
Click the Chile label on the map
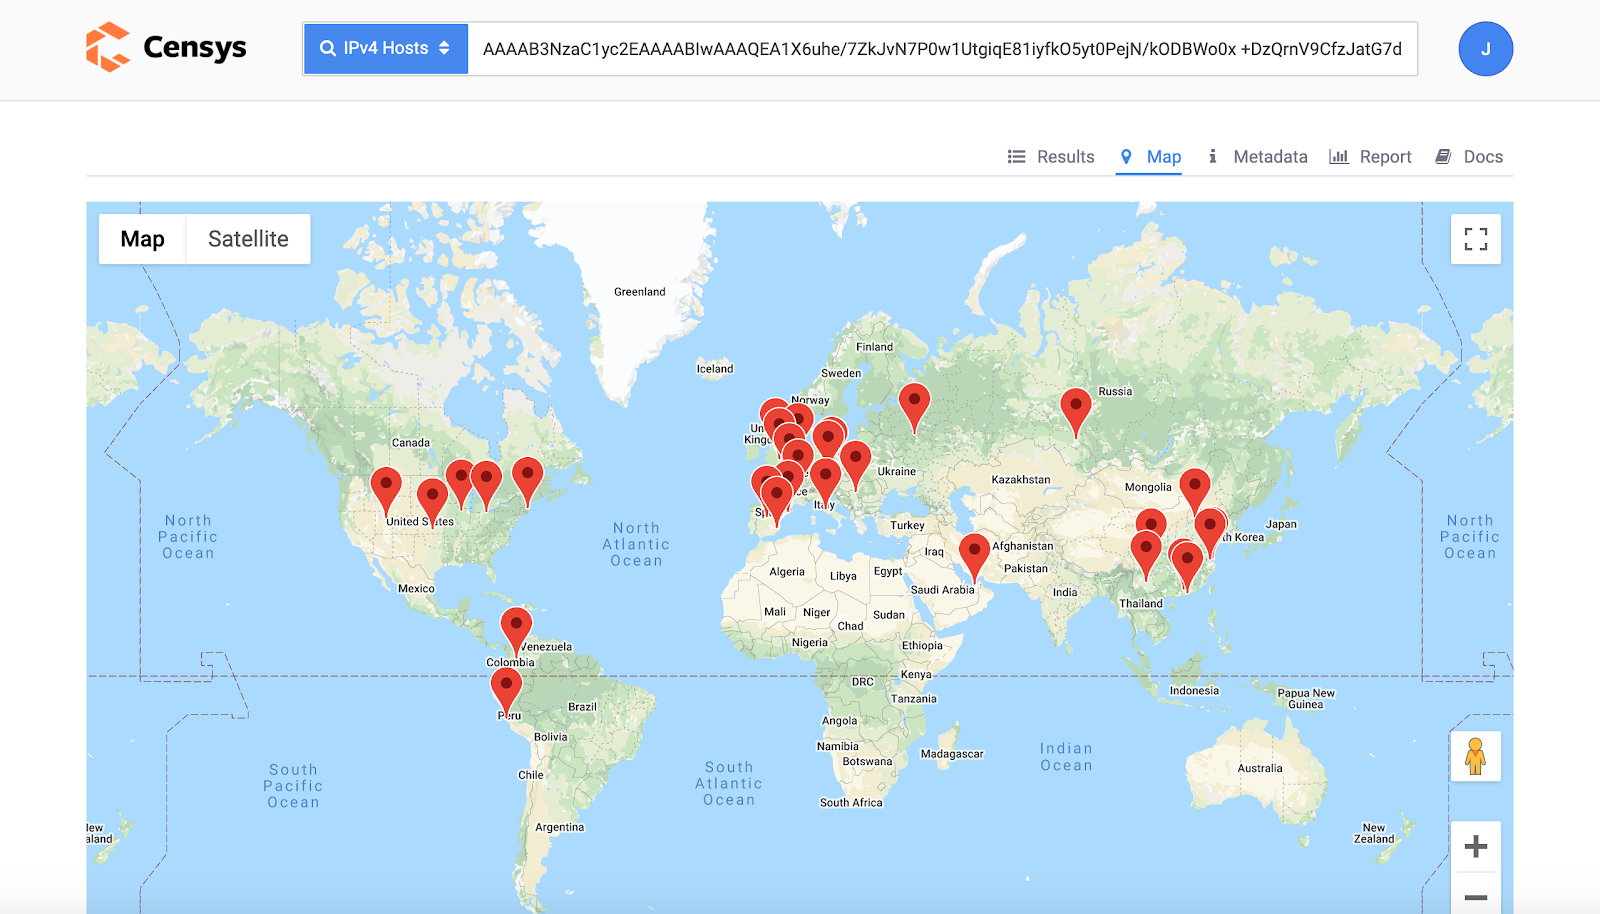pos(531,775)
